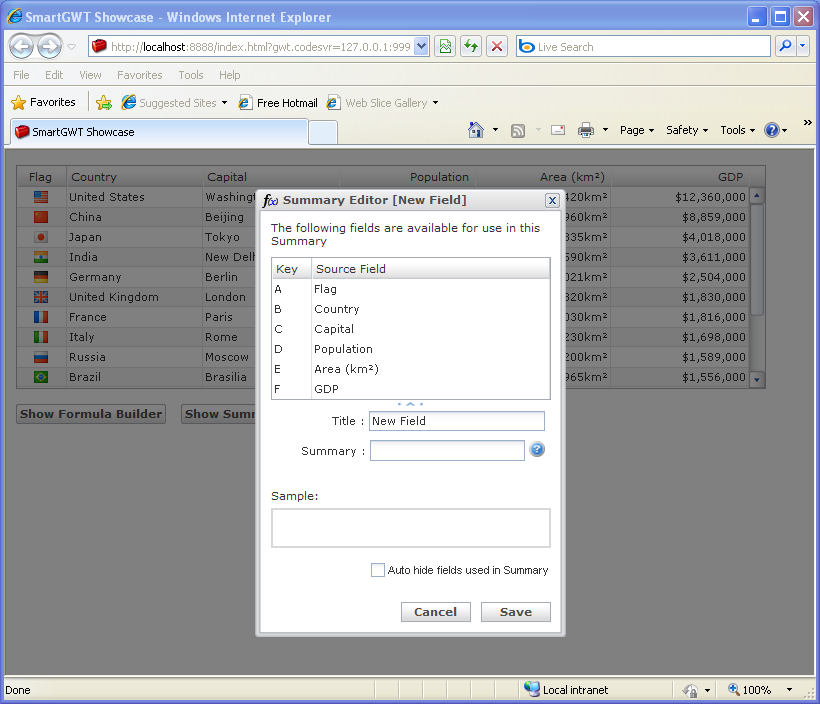Screen dimensions: 820x704
Task: Open the Tools menu in menu bar
Action: point(190,75)
